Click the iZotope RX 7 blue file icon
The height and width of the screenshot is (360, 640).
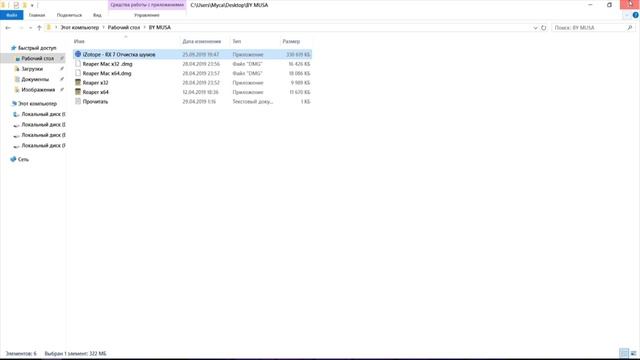point(78,54)
